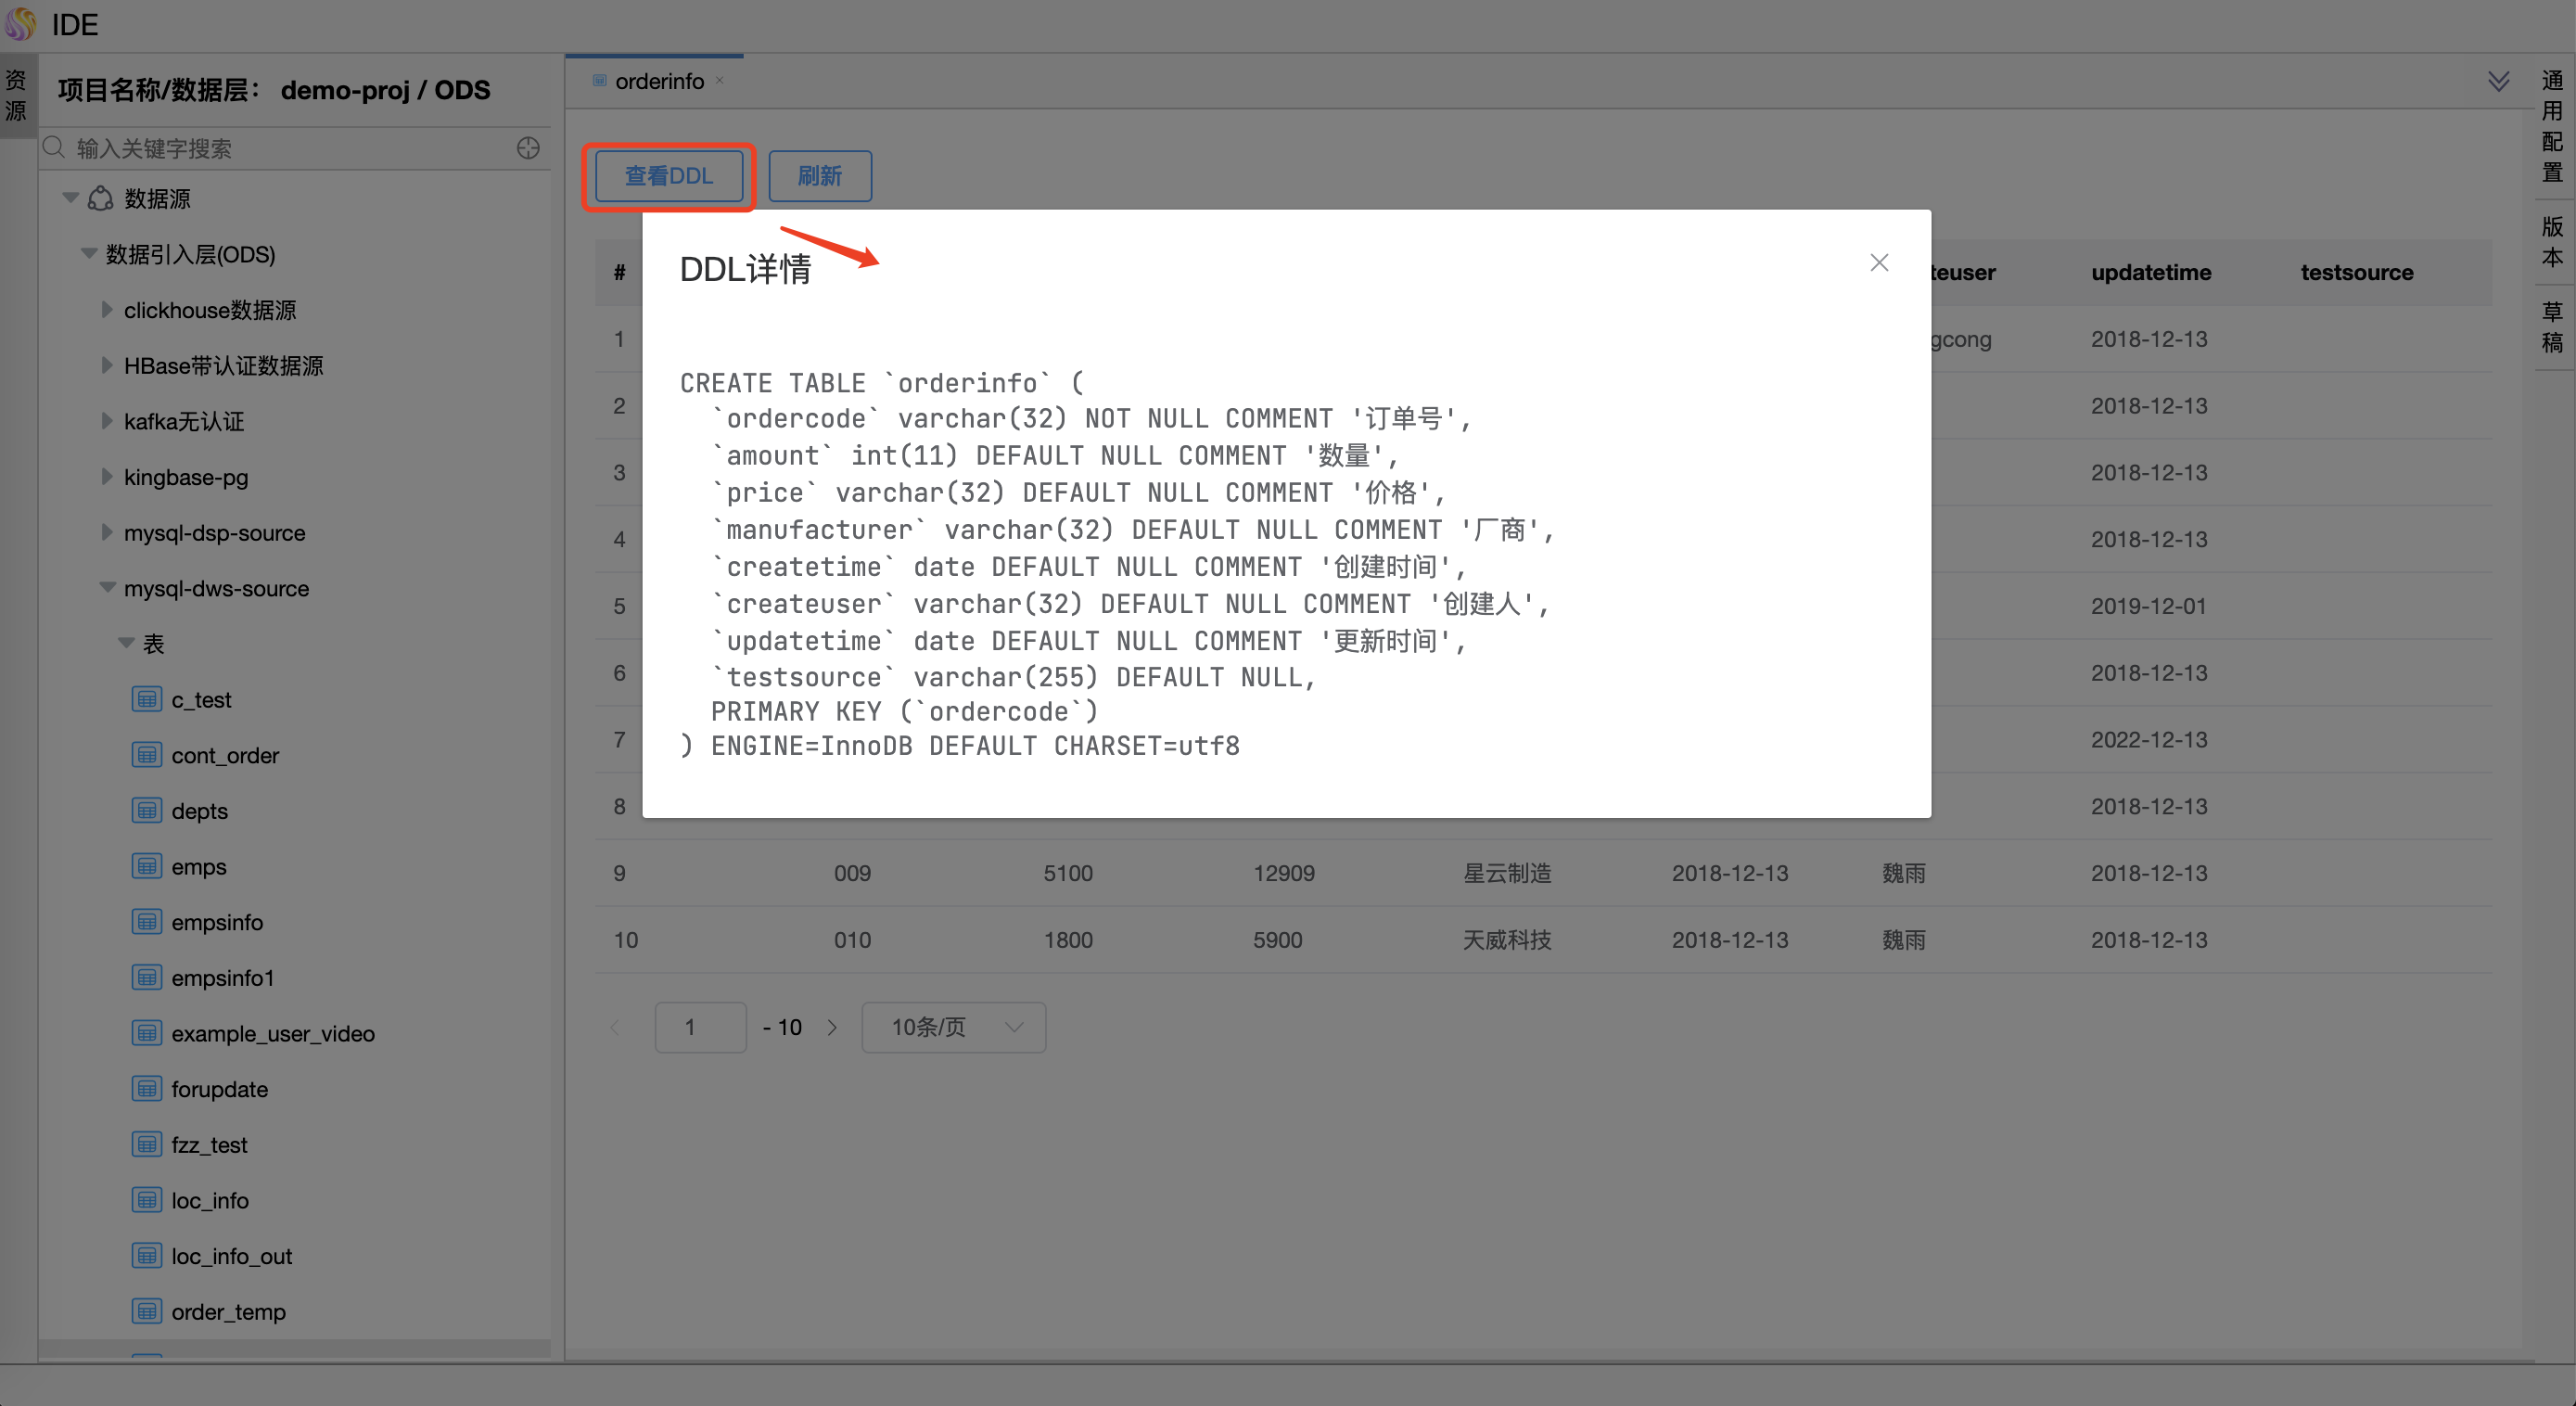The image size is (2576, 1406).
Task: Click the 刷新 button
Action: (x=819, y=176)
